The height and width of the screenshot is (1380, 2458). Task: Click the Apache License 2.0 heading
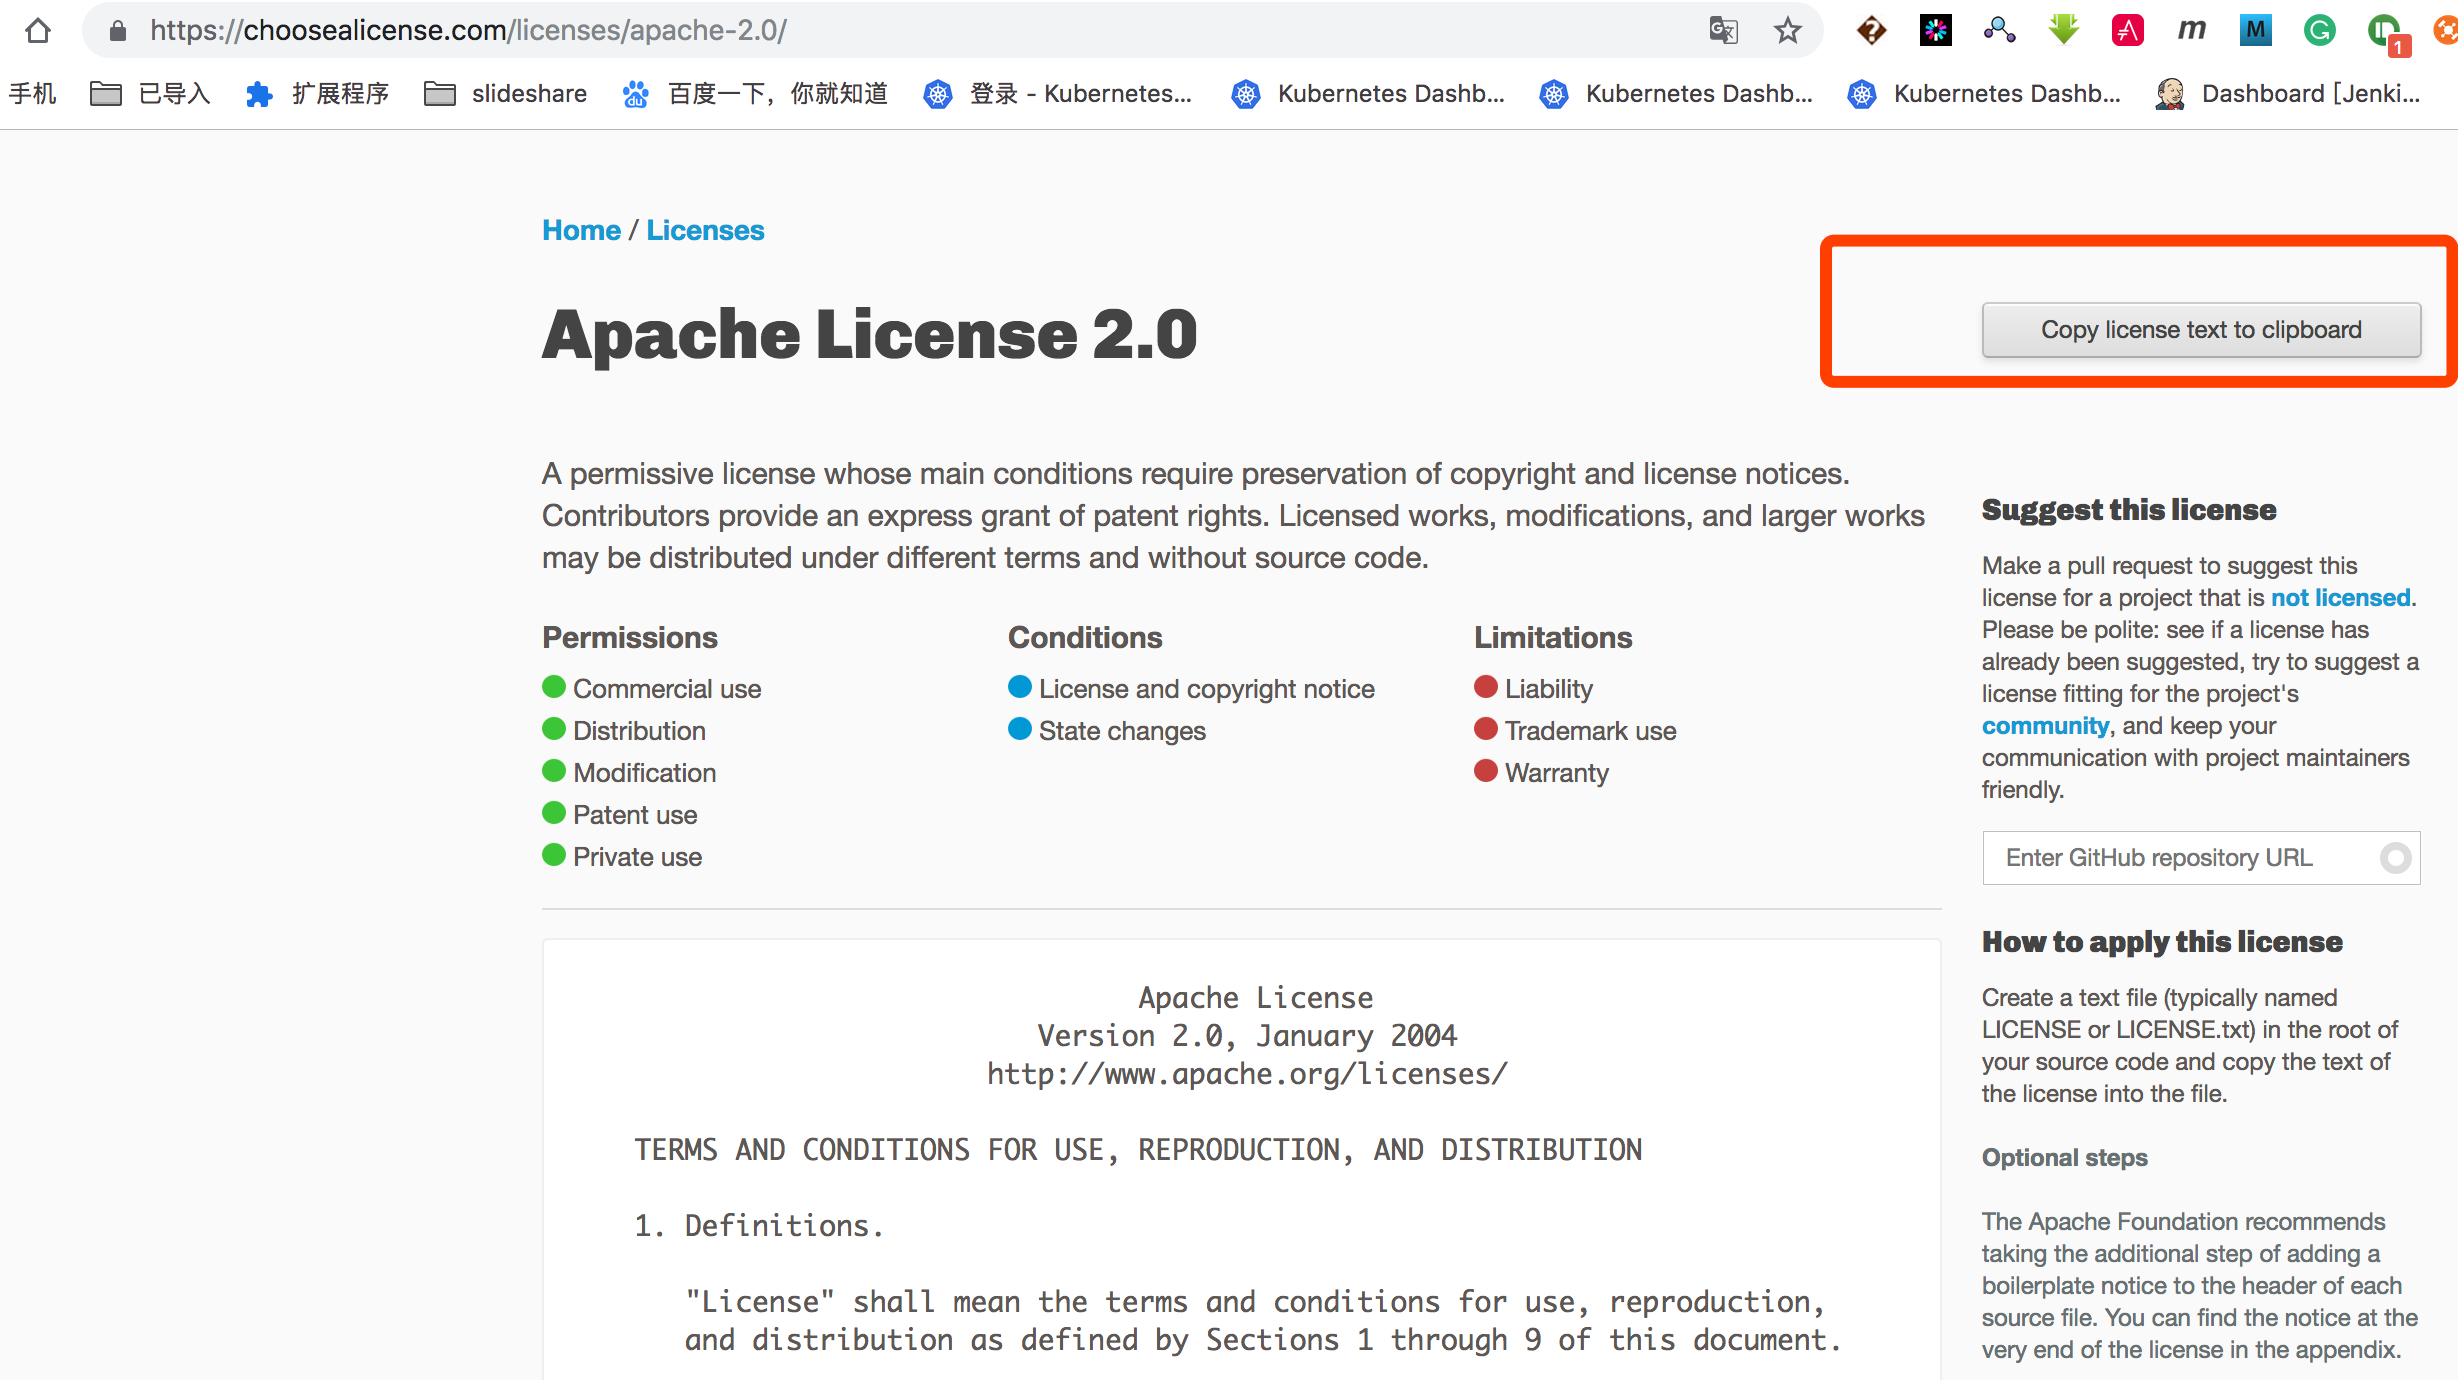pyautogui.click(x=869, y=334)
